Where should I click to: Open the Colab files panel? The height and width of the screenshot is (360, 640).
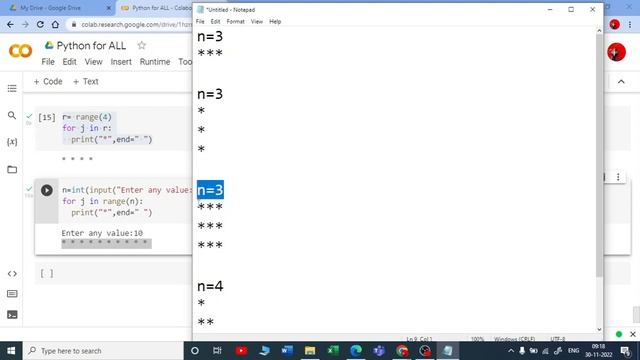(12, 169)
